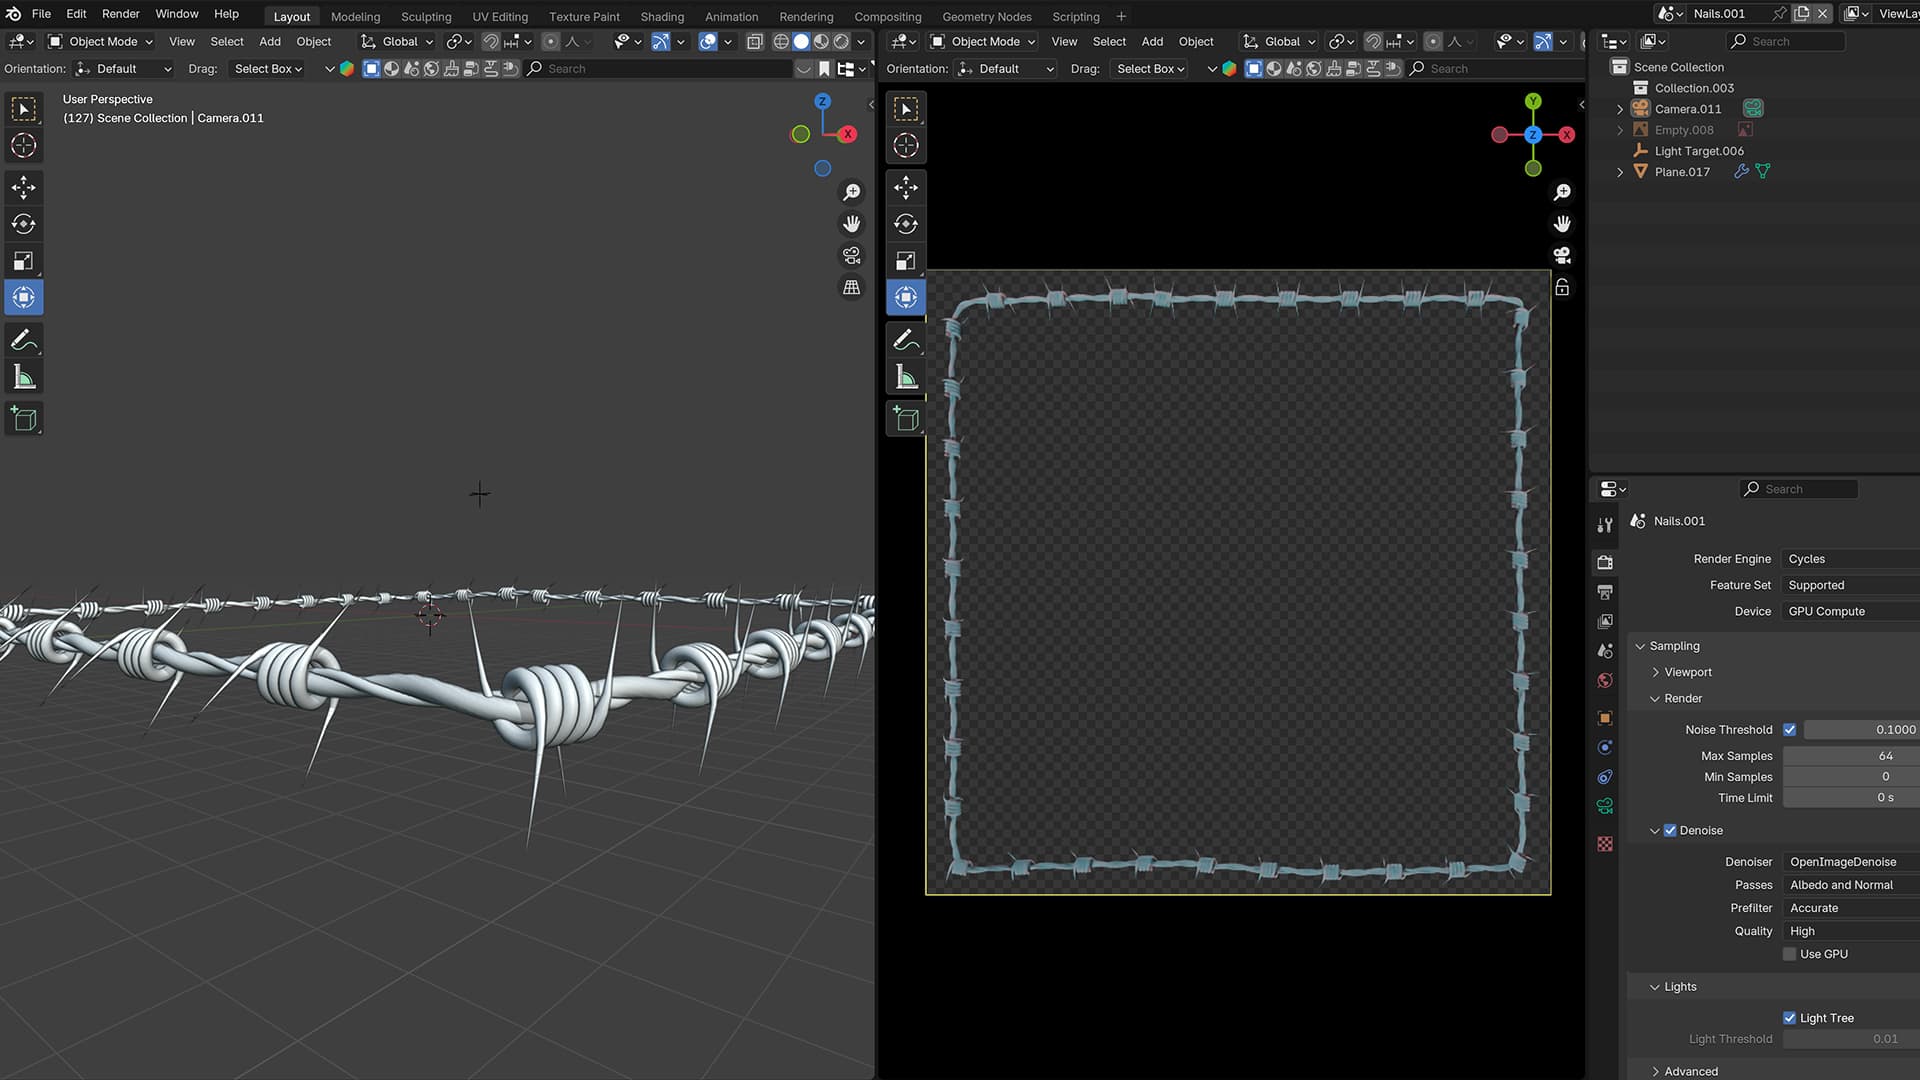1920x1080 pixels.
Task: Open the Render Engine dropdown
Action: (x=1850, y=559)
